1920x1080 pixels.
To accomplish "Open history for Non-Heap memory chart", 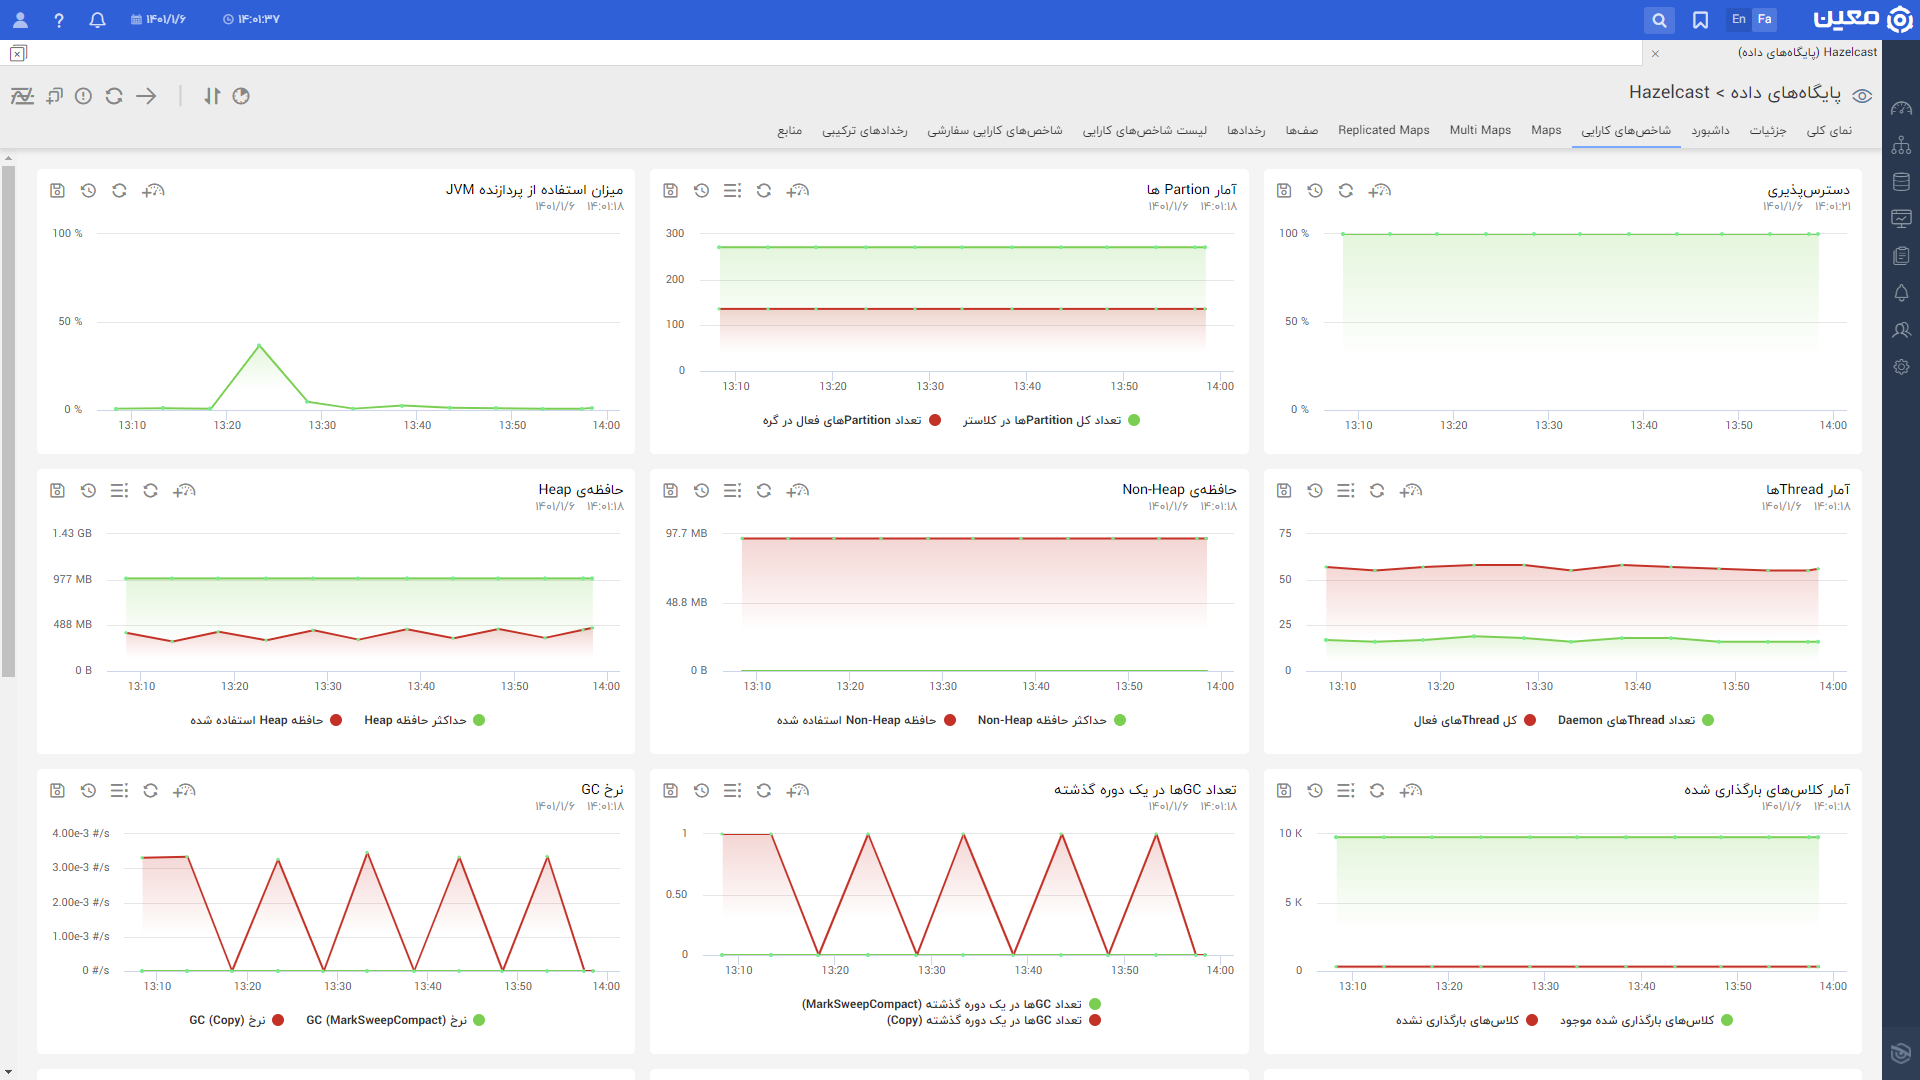I will tap(702, 491).
